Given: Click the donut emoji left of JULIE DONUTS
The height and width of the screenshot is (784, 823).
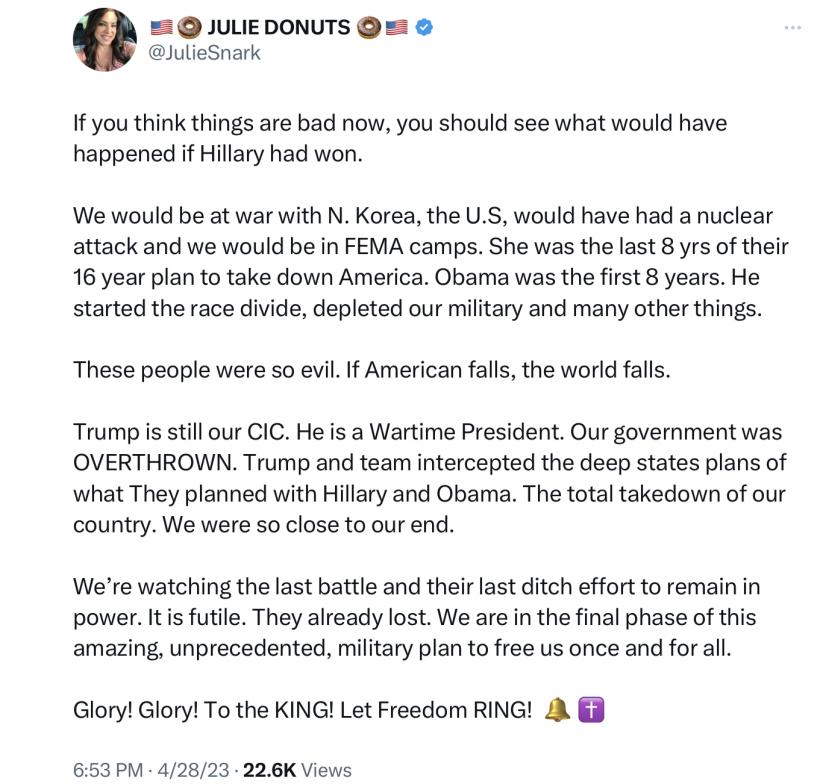Looking at the screenshot, I should (x=188, y=27).
